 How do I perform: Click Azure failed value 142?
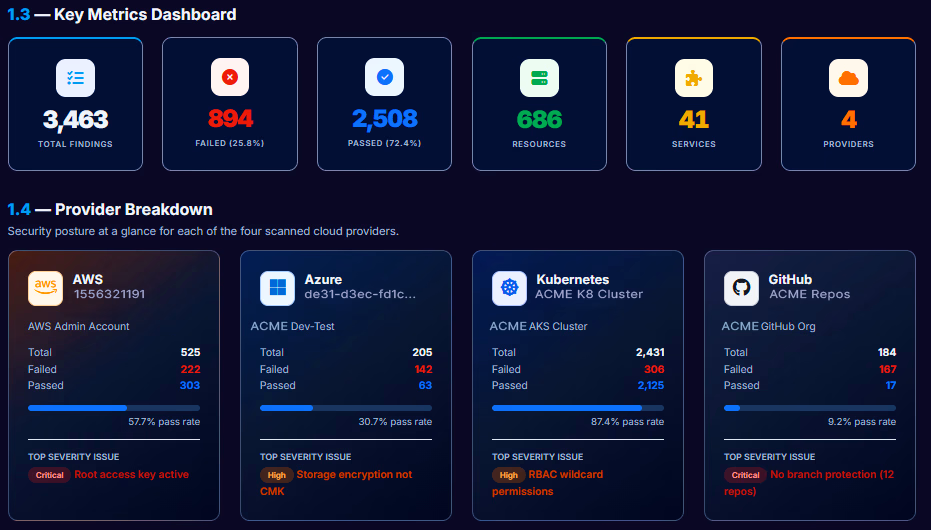[423, 369]
